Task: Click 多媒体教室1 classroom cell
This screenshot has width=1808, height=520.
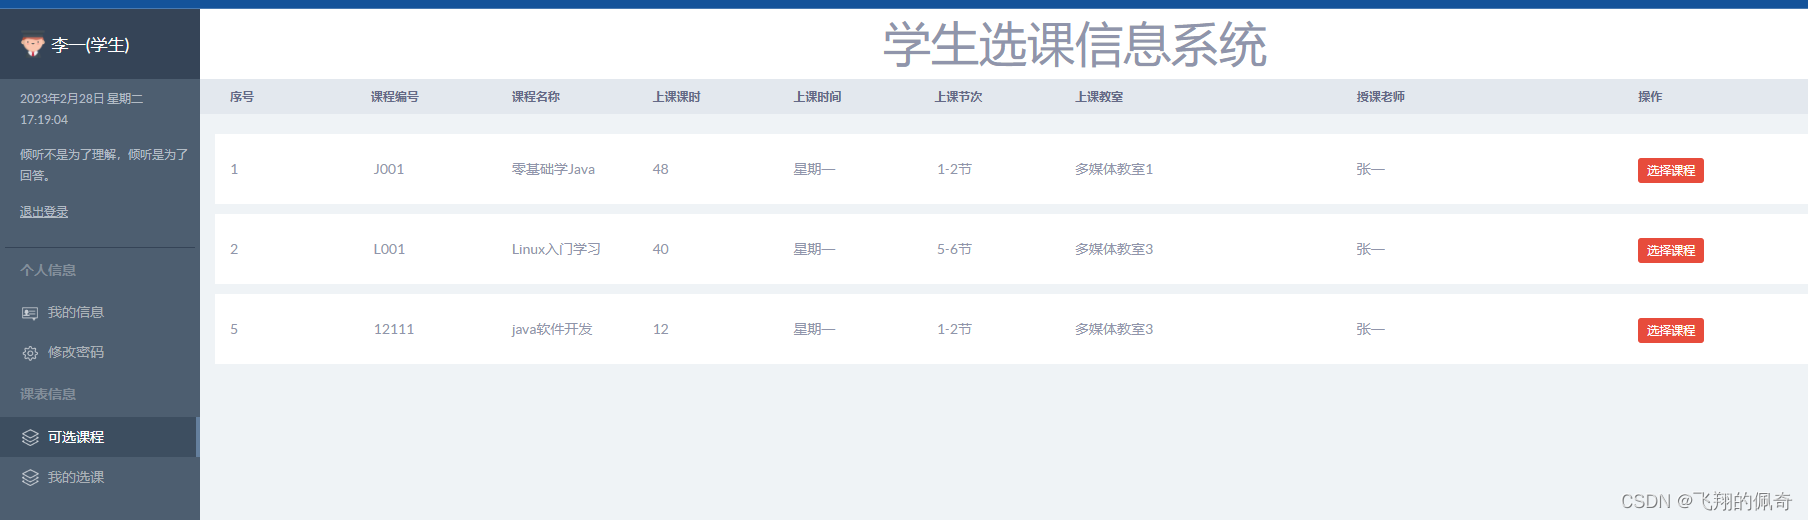Action: [x=1114, y=169]
